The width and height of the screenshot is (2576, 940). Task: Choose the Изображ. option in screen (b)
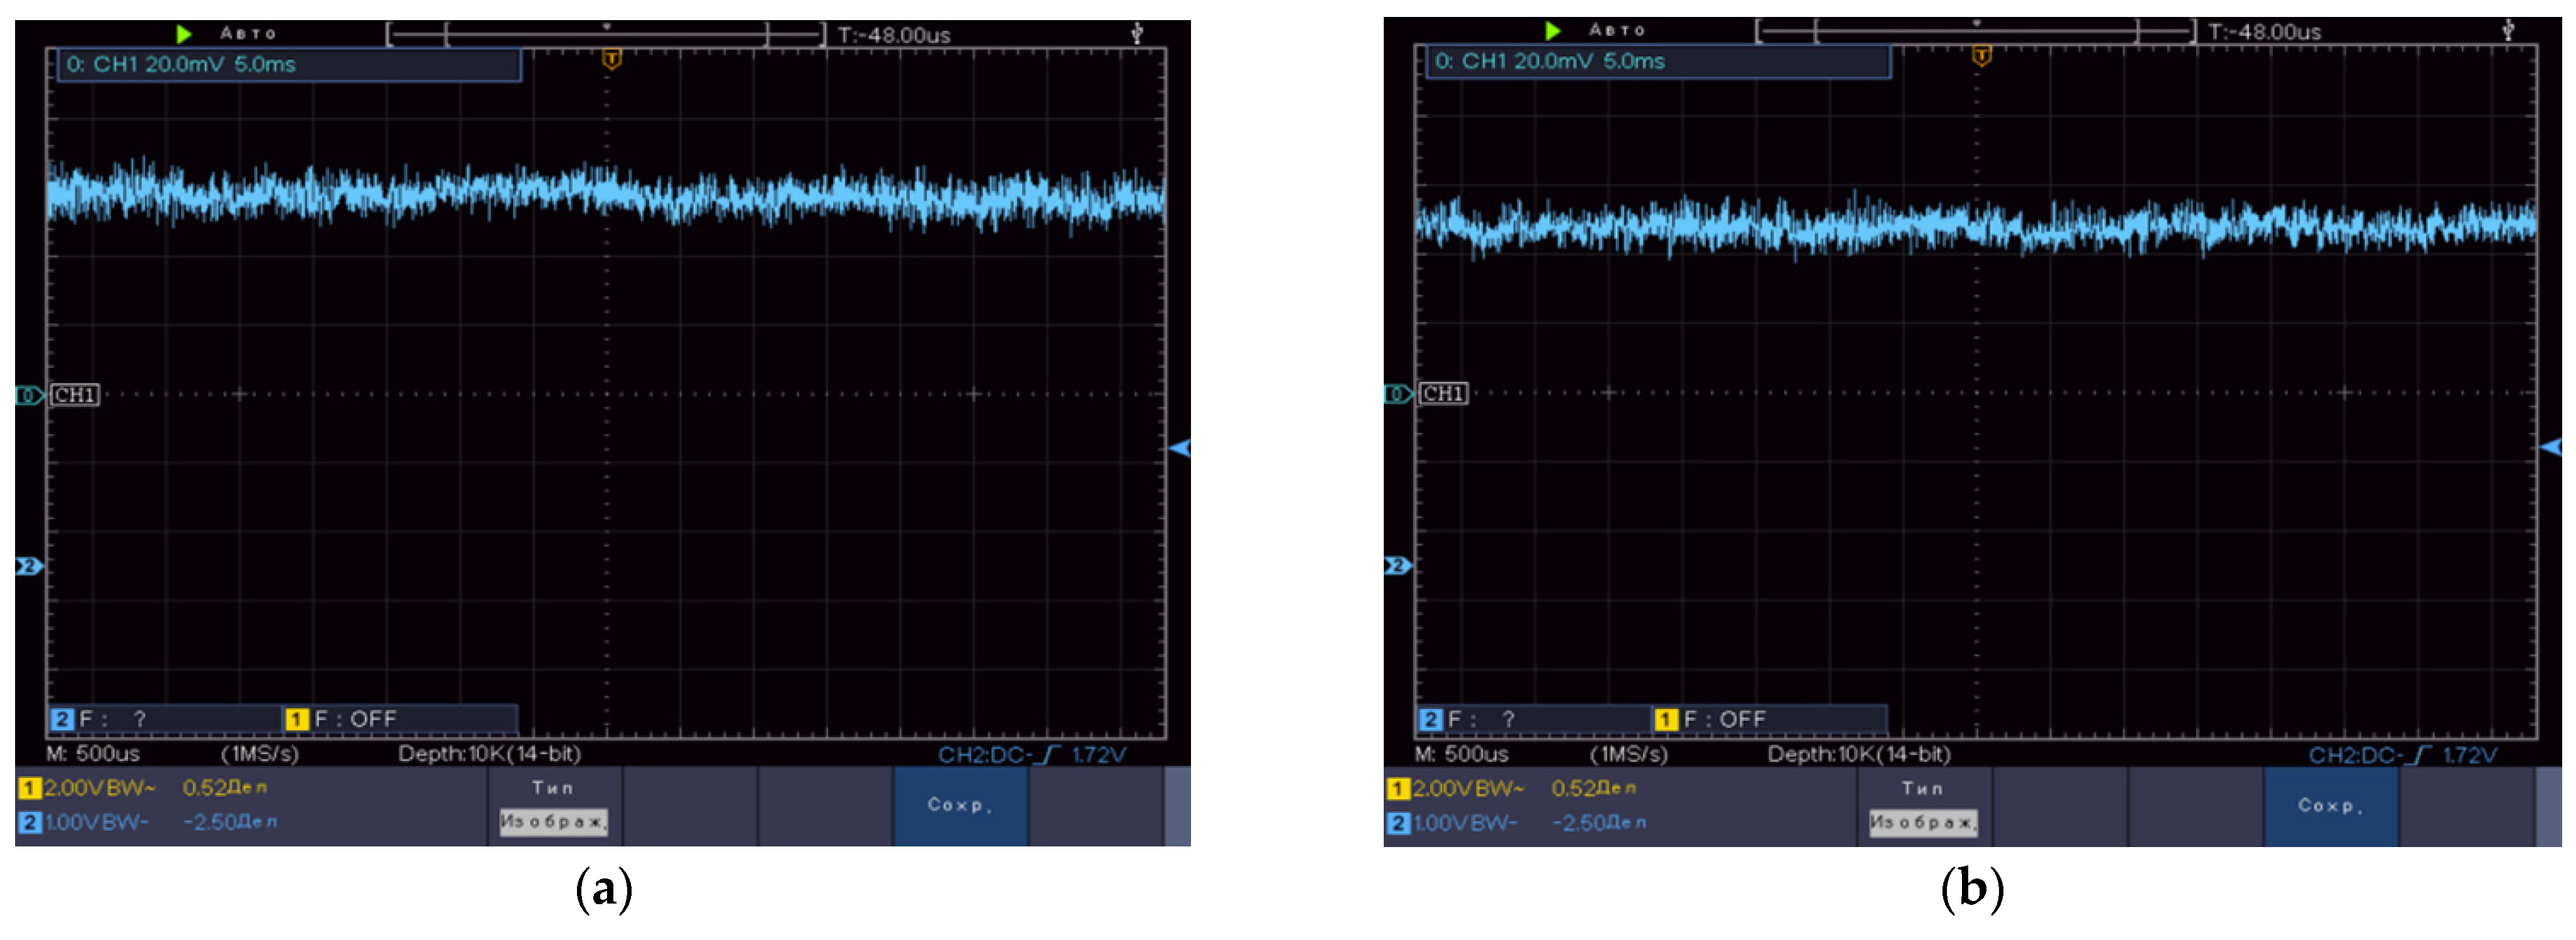(1923, 823)
